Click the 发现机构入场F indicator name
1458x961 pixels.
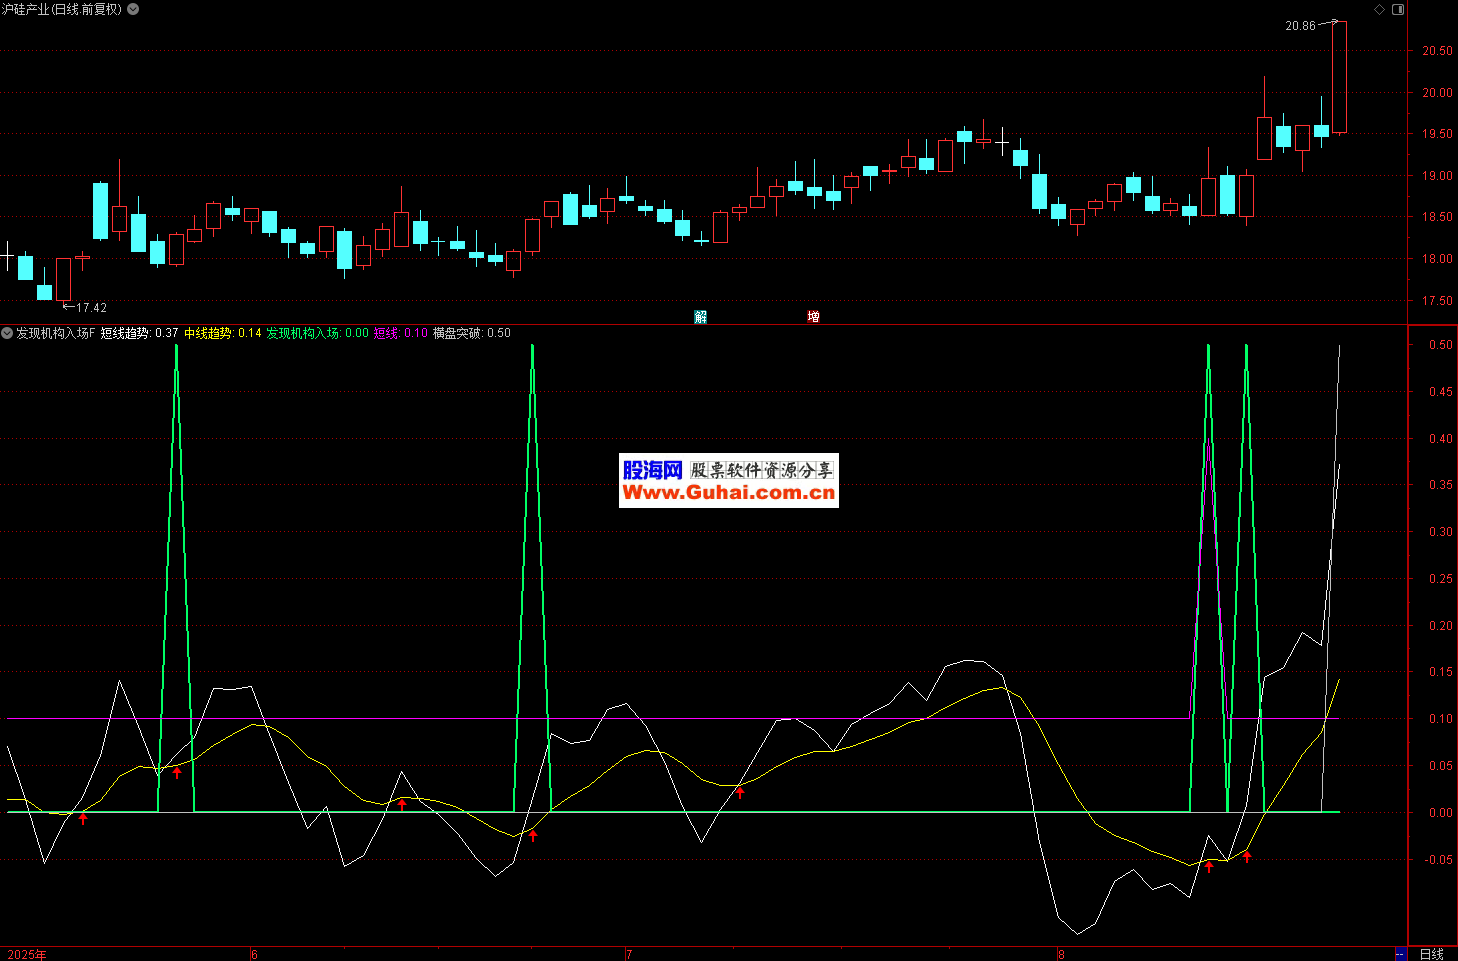[55, 333]
